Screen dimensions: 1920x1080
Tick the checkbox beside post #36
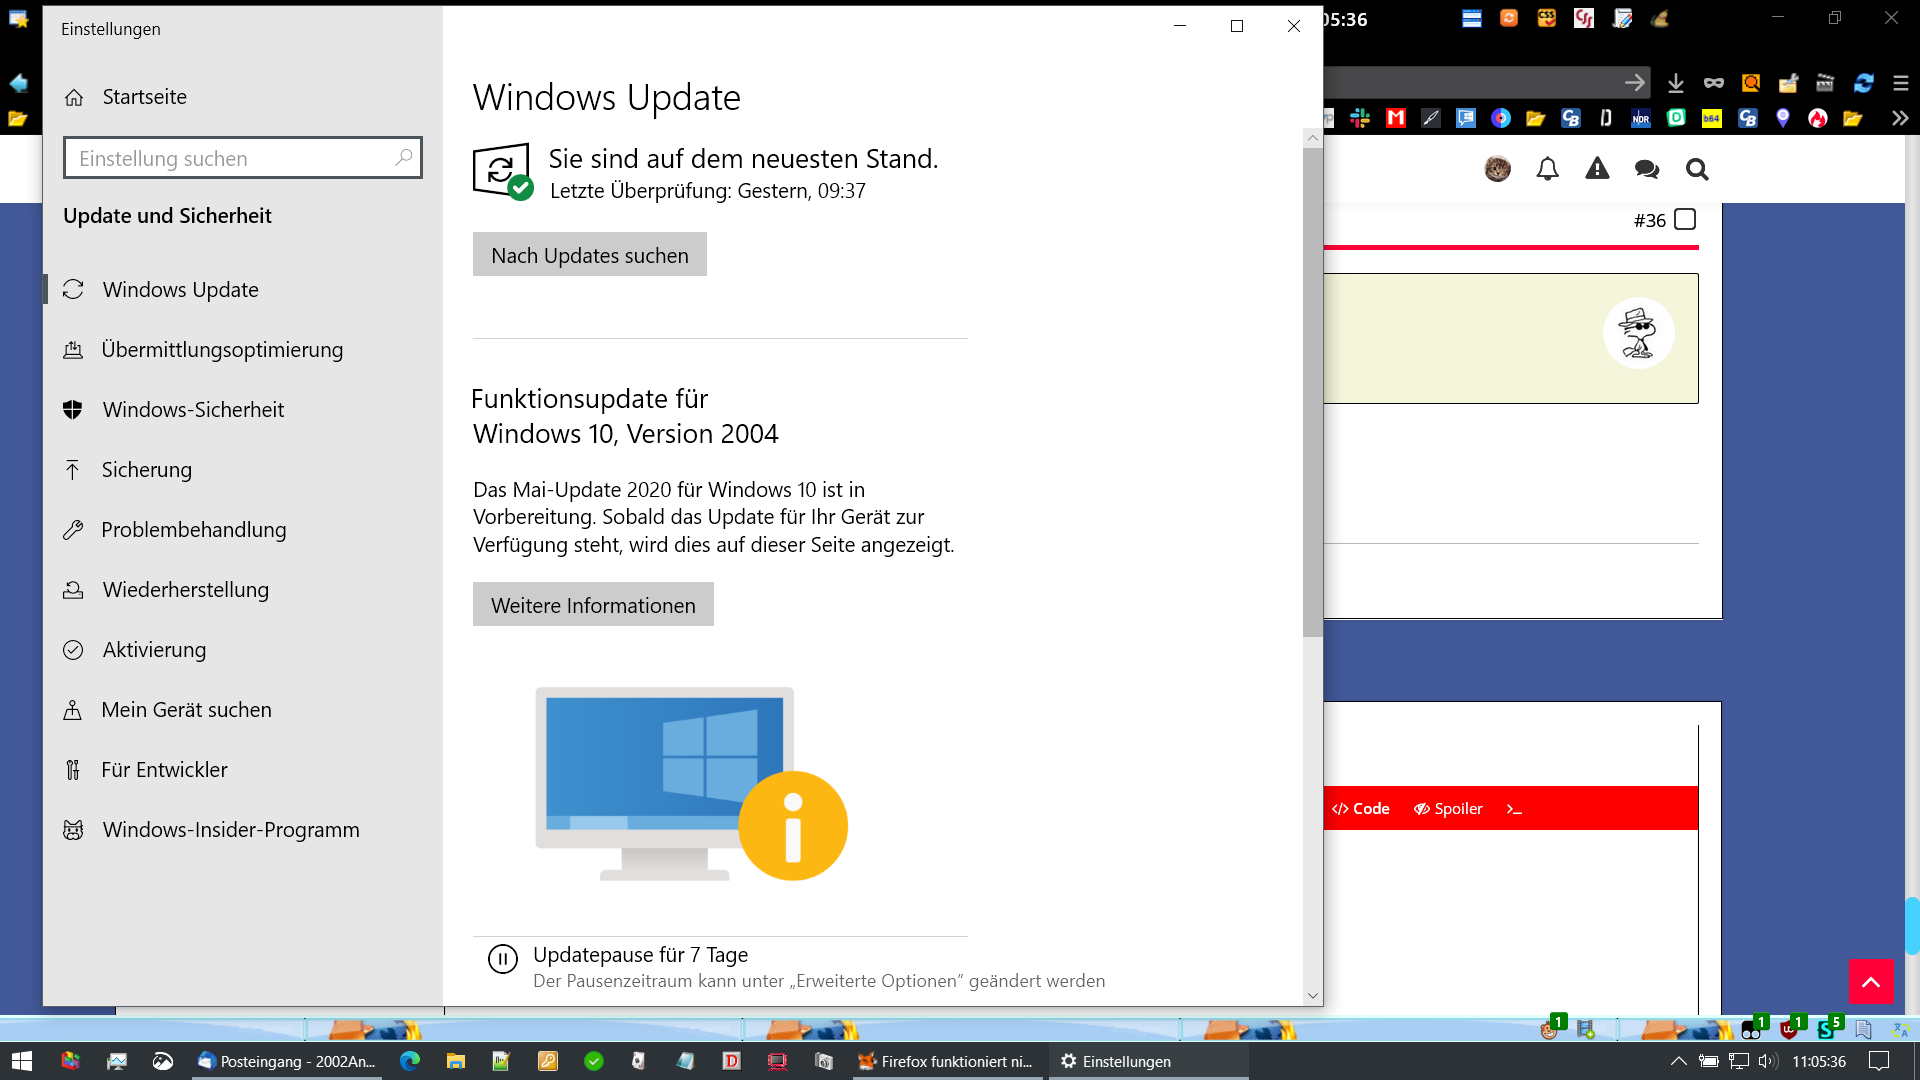[1685, 219]
